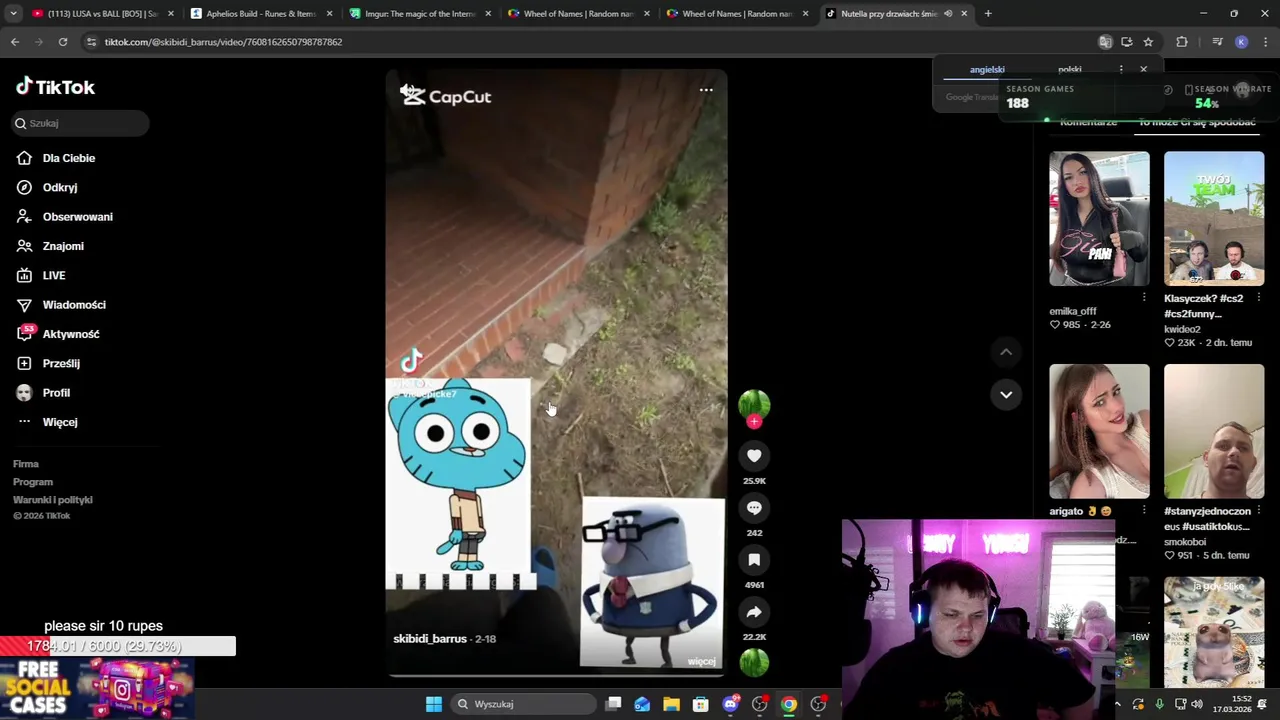Open the Program footer link
The image size is (1280, 720).
coord(33,482)
